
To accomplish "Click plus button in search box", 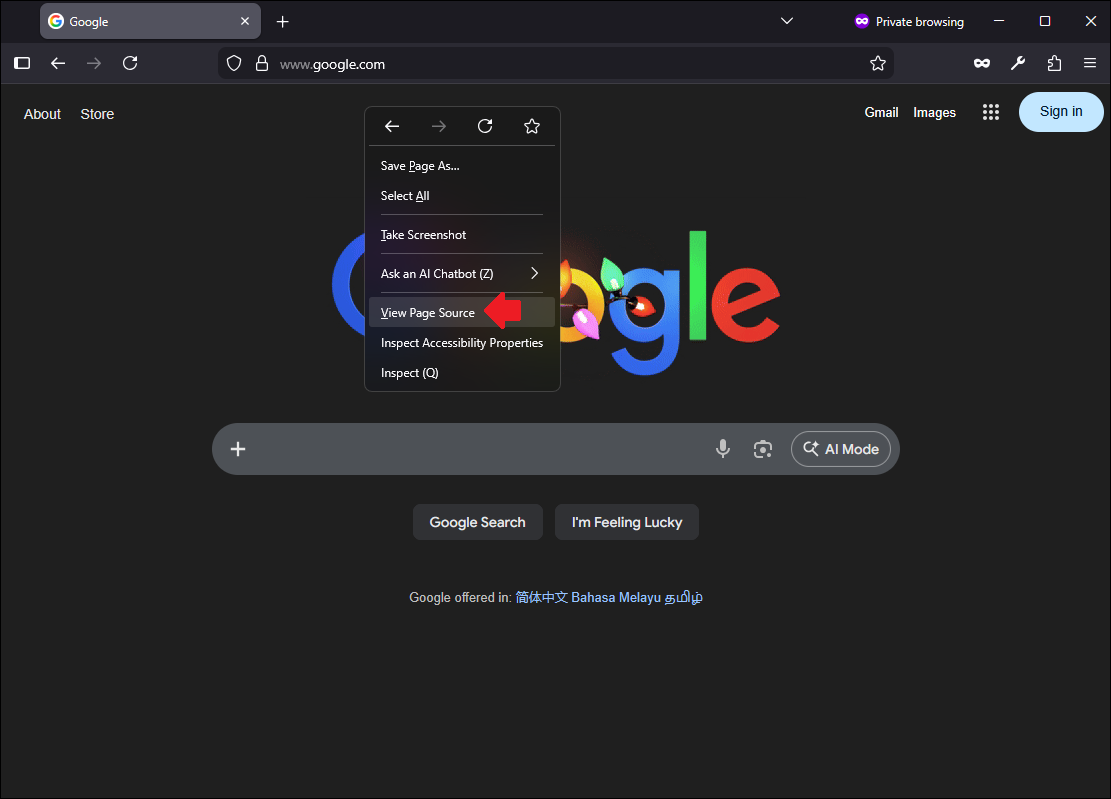I will [238, 449].
